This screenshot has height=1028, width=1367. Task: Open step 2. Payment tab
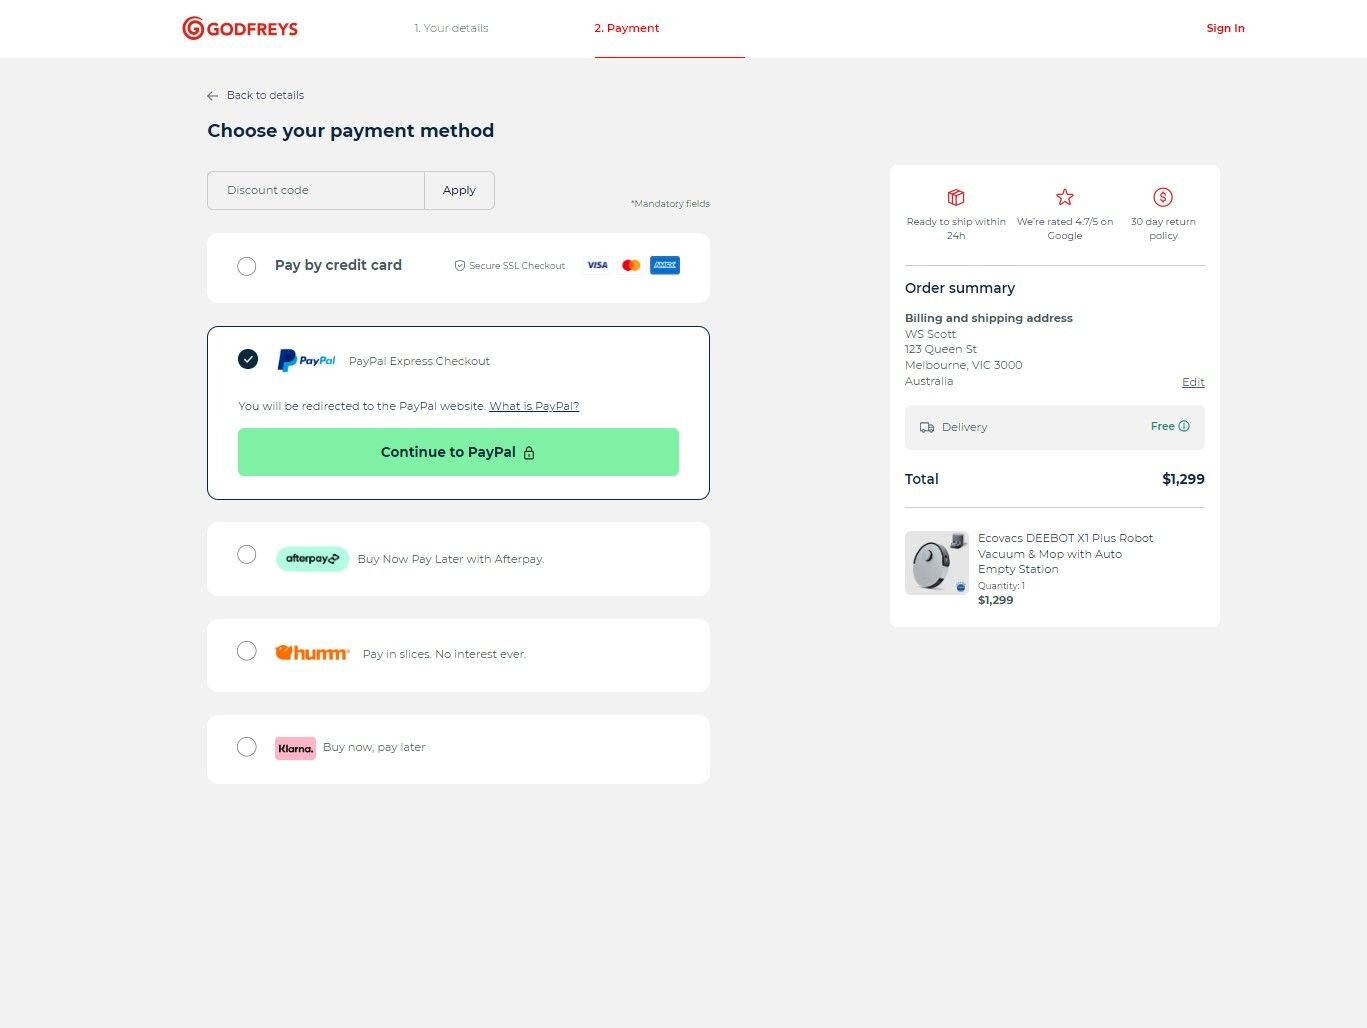[x=627, y=28]
